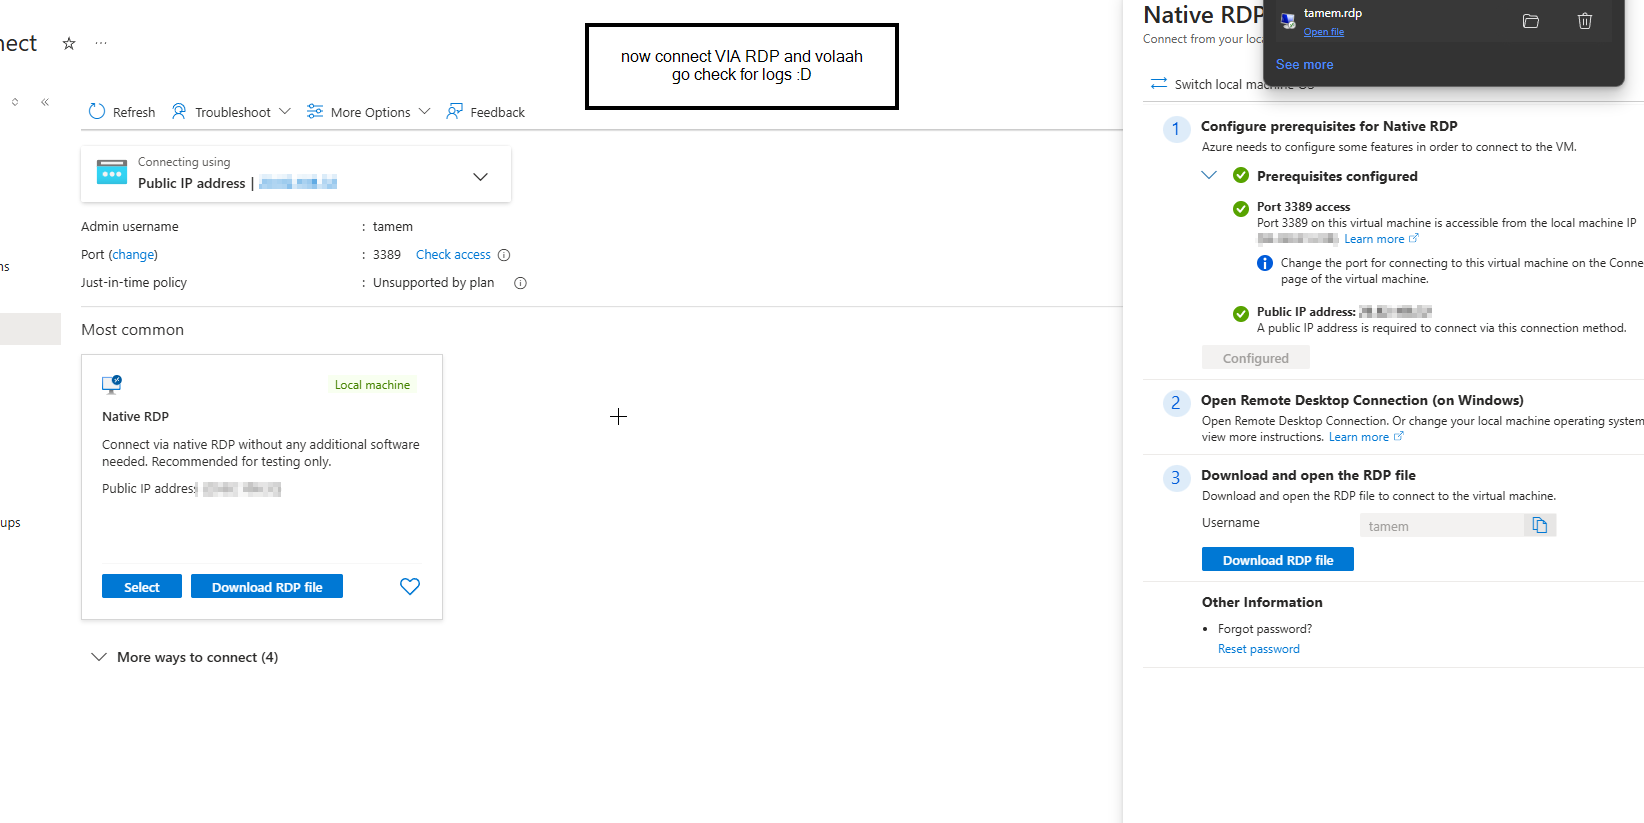Viewport: 1644px width, 823px height.
Task: Download RDP file from Native RDP card
Action: coord(267,587)
